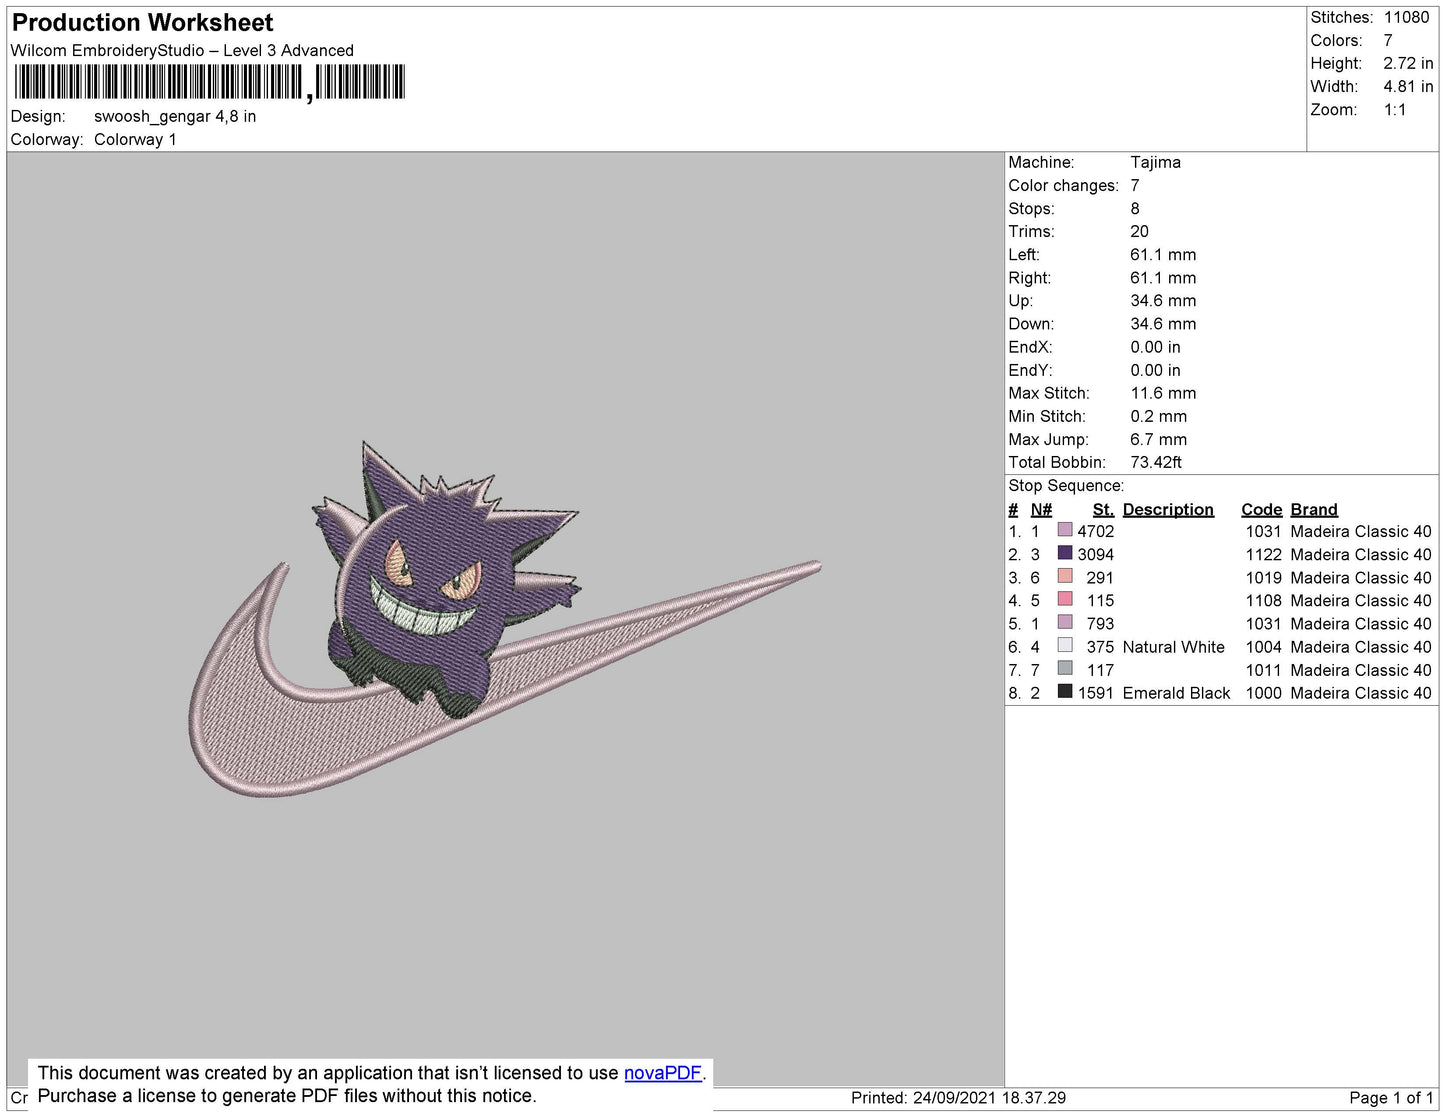This screenshot has width=1445, height=1117.
Task: Click the Page 1 of 1 indicator
Action: (1391, 1098)
